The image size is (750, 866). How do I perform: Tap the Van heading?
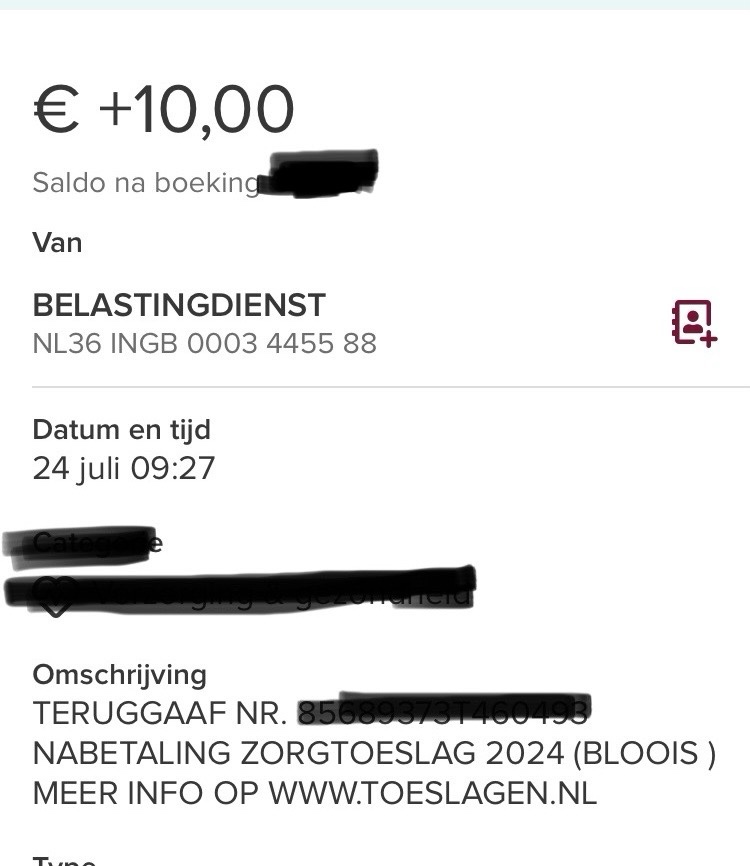pyautogui.click(x=57, y=243)
